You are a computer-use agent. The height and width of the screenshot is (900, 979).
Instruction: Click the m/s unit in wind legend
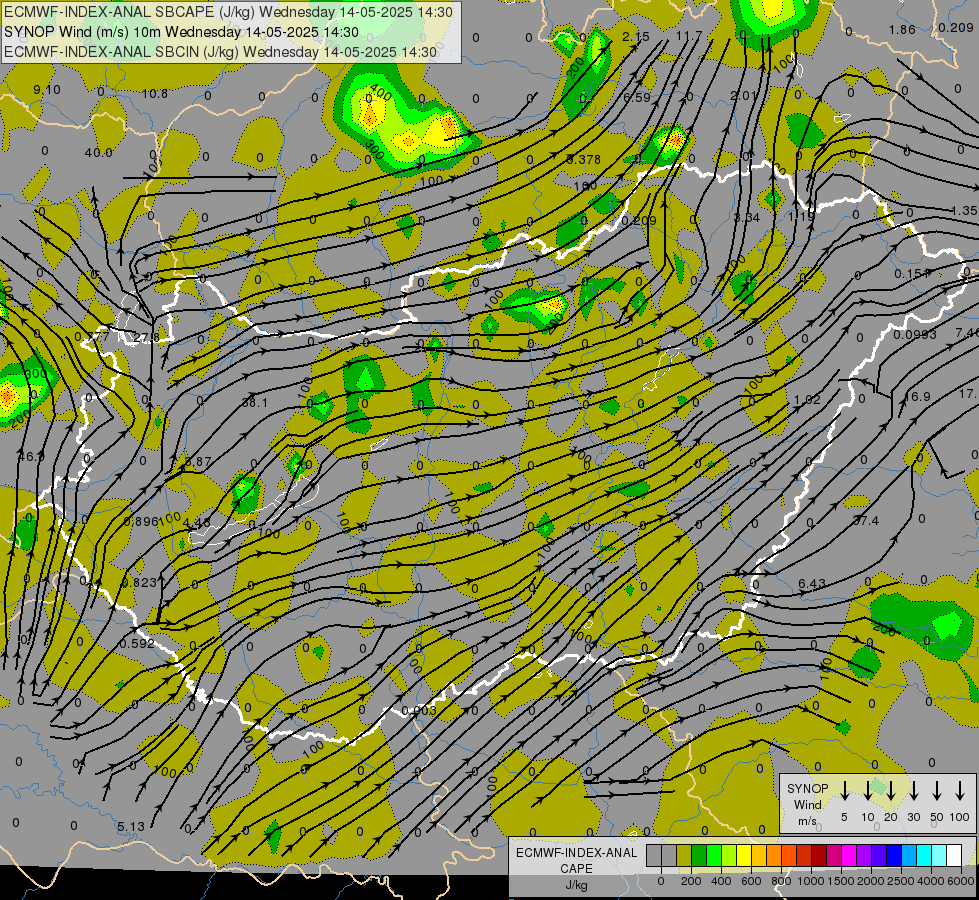click(807, 821)
